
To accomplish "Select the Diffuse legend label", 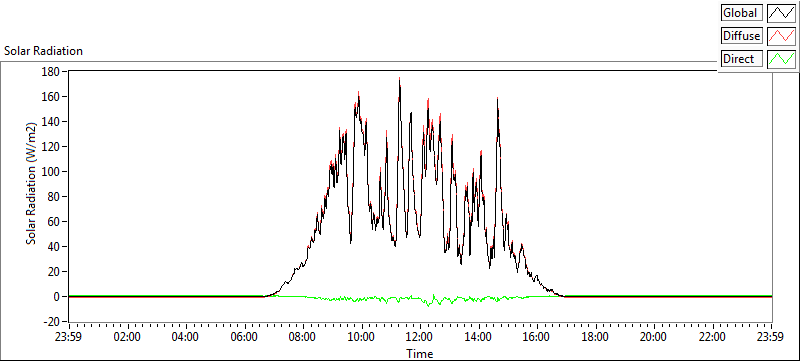I will click(x=741, y=36).
